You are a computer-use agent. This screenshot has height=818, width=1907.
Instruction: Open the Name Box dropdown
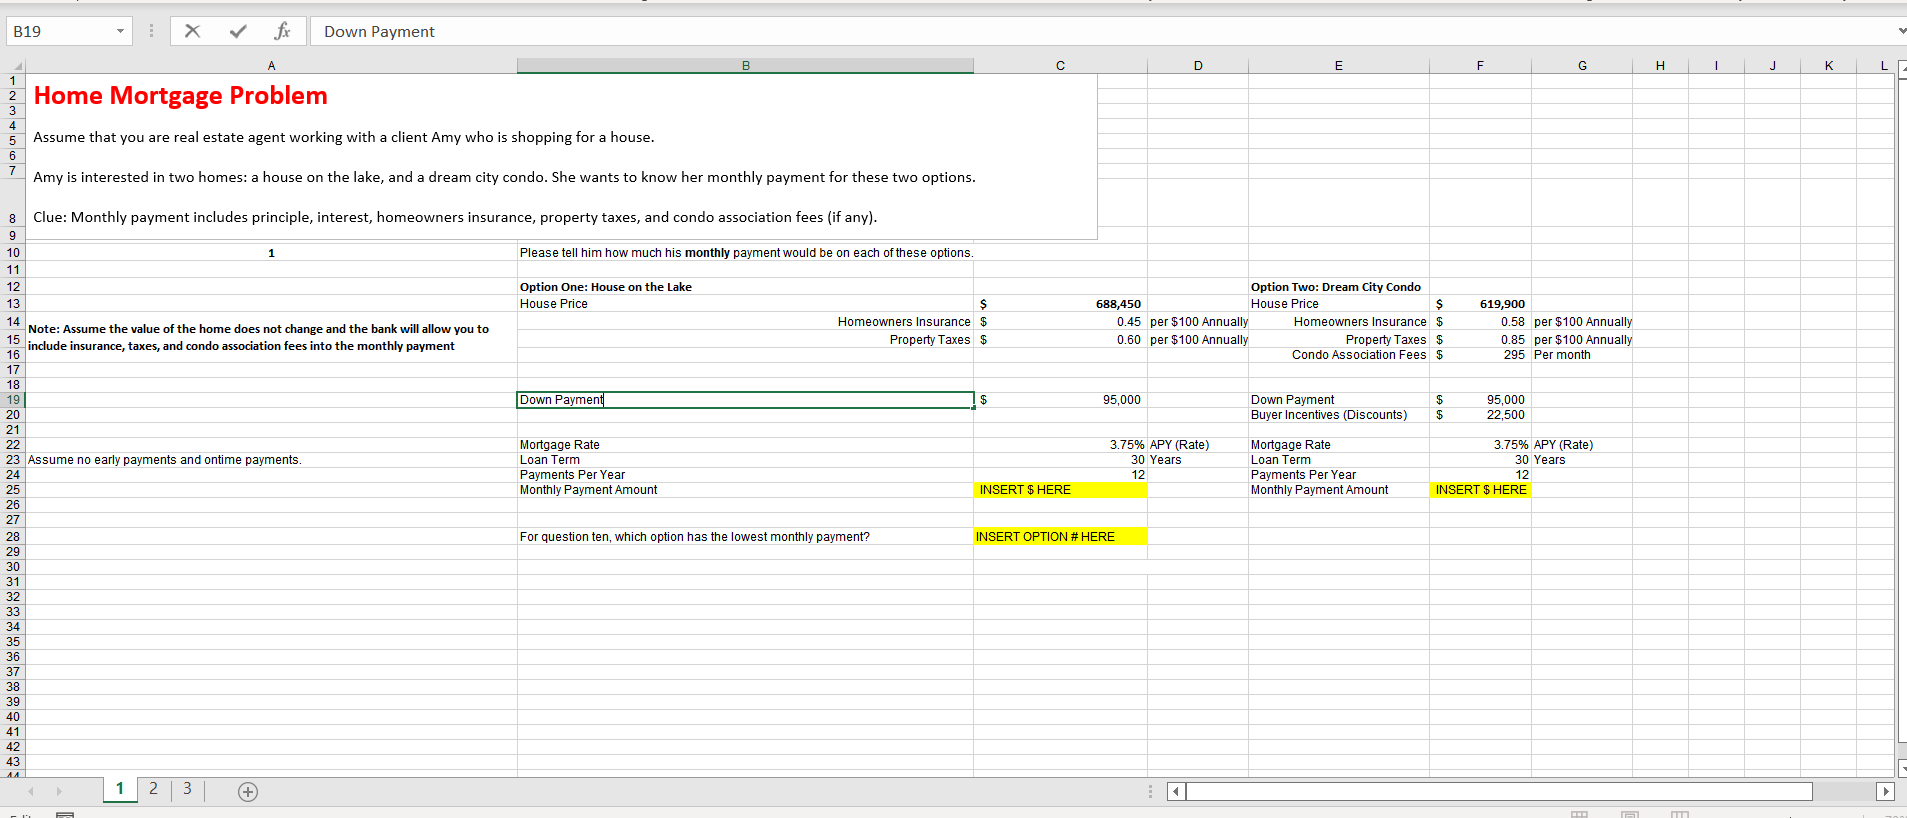[120, 31]
